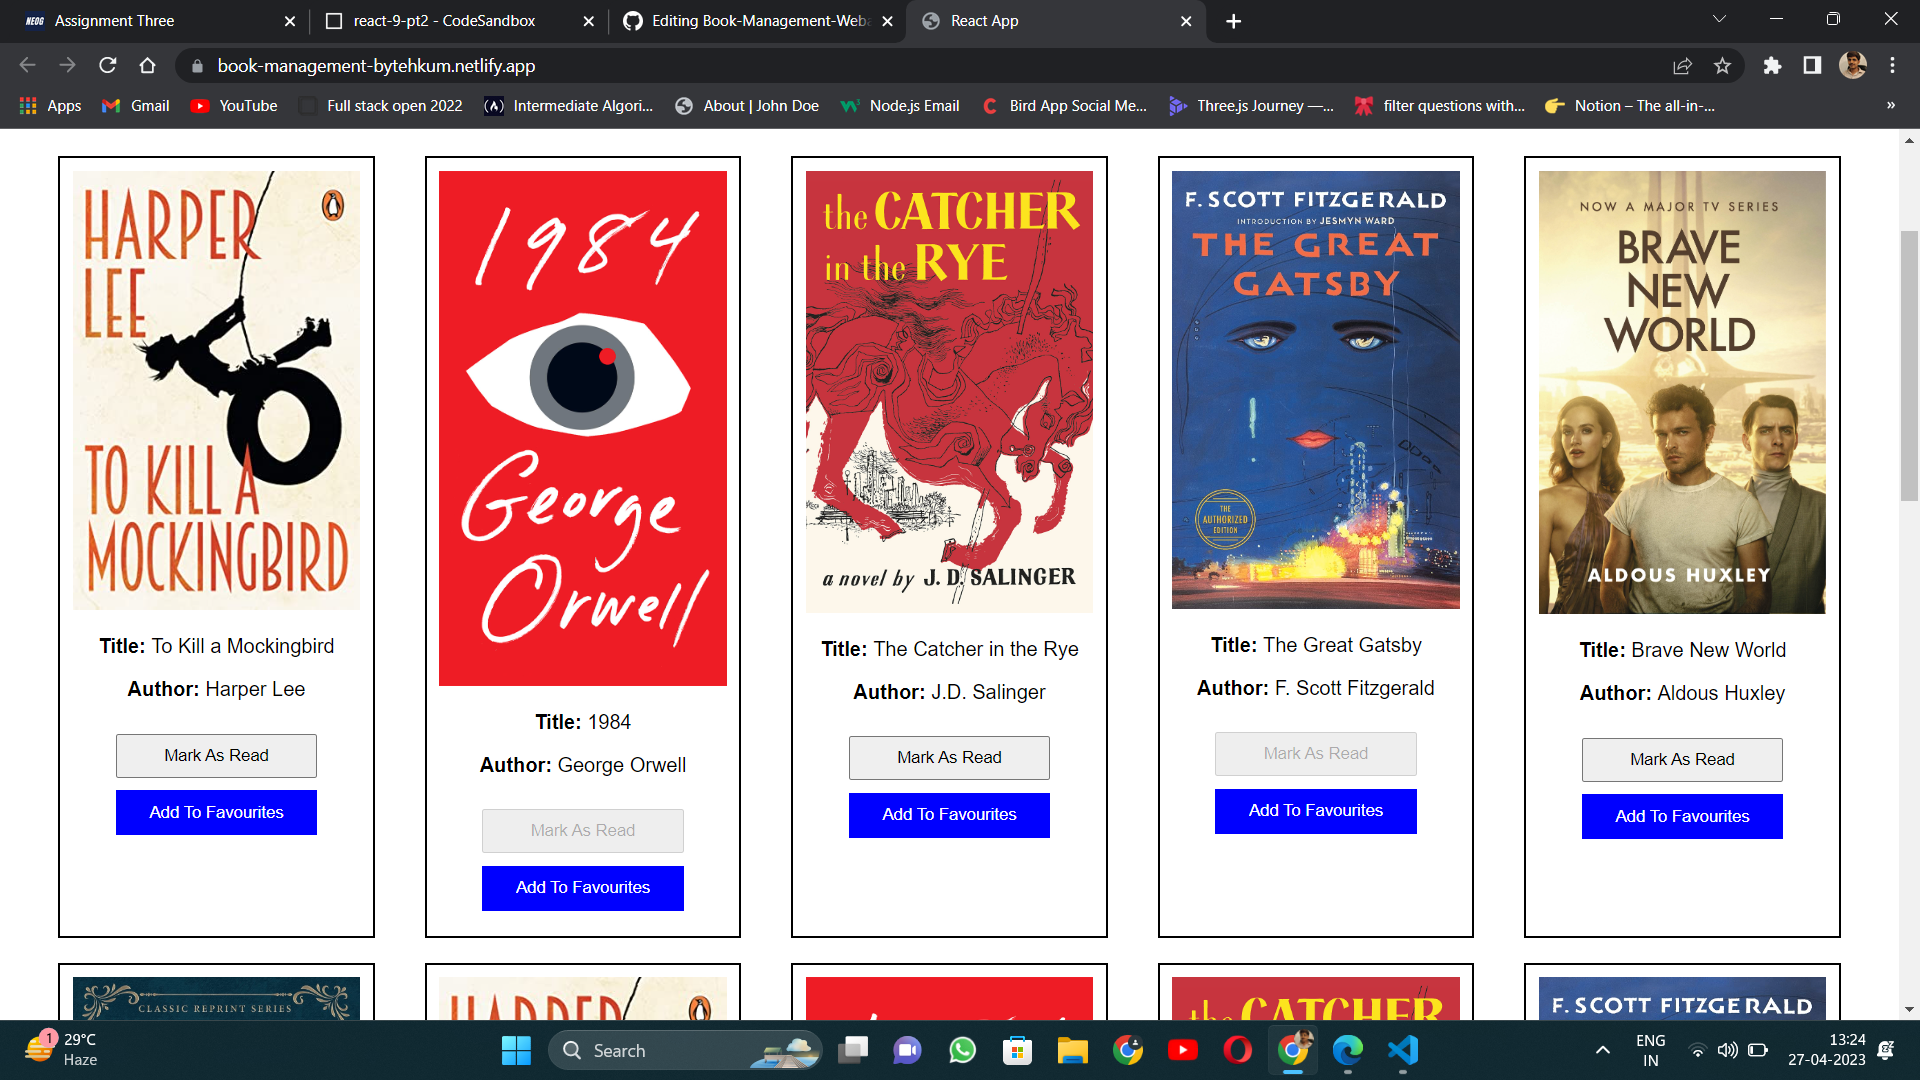Open the Gmail bookmark
The image size is (1920, 1080).
click(134, 105)
